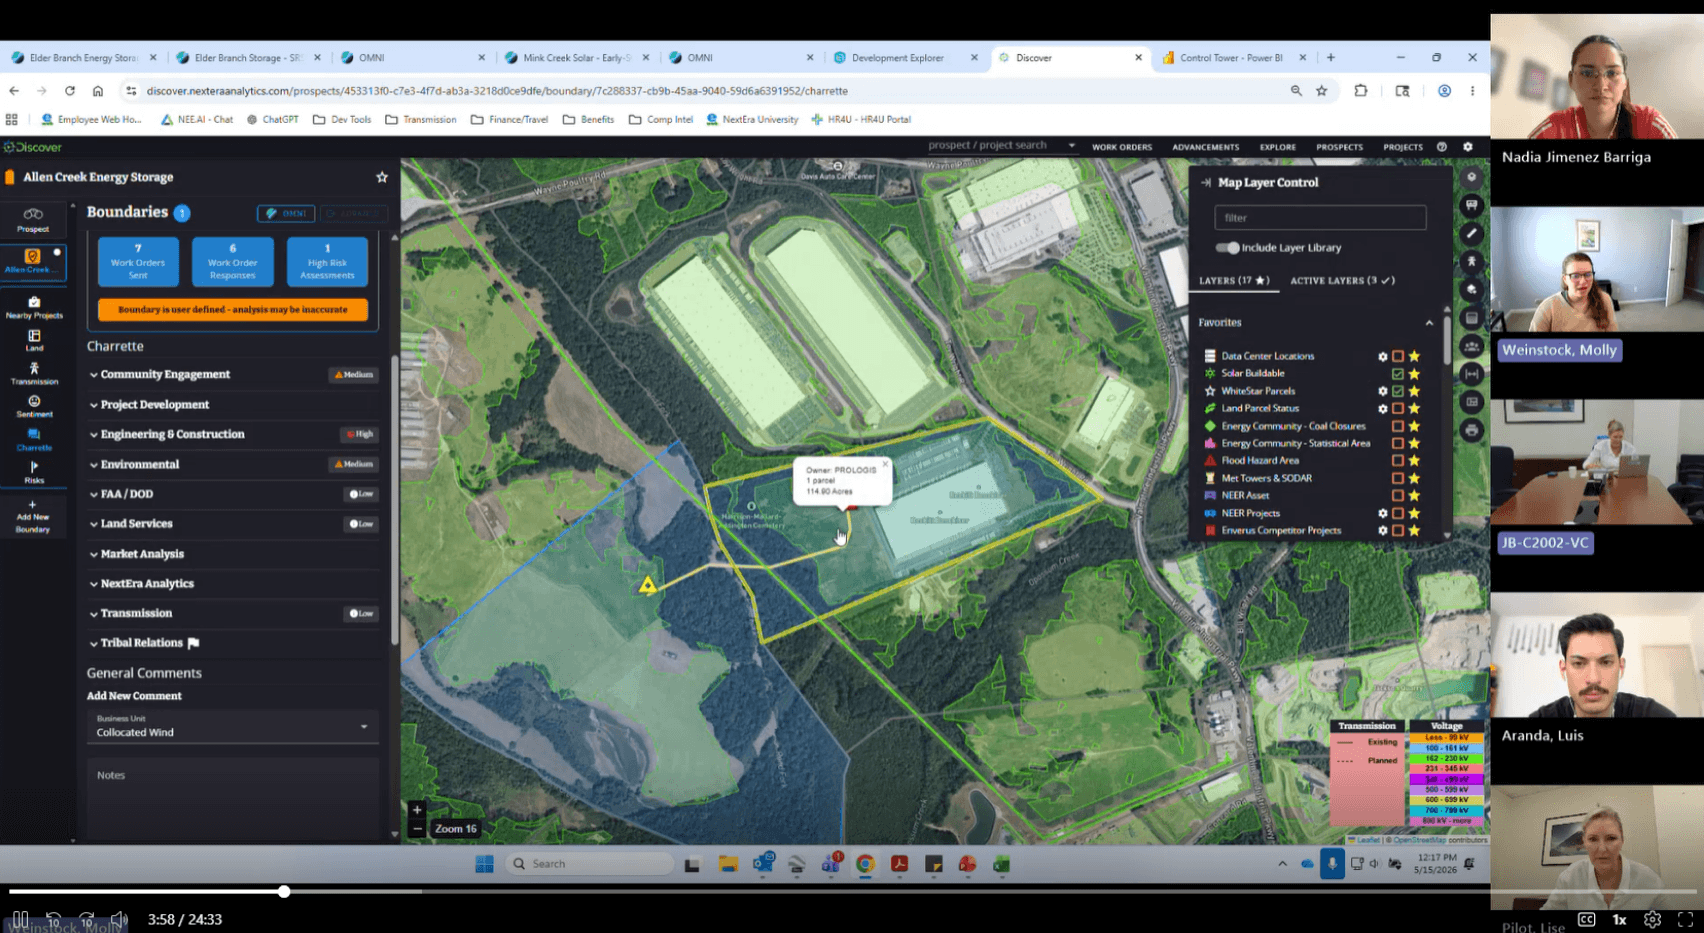Switch to the ACTIVE LAYERS tab
The height and width of the screenshot is (933, 1704).
pyautogui.click(x=1342, y=281)
